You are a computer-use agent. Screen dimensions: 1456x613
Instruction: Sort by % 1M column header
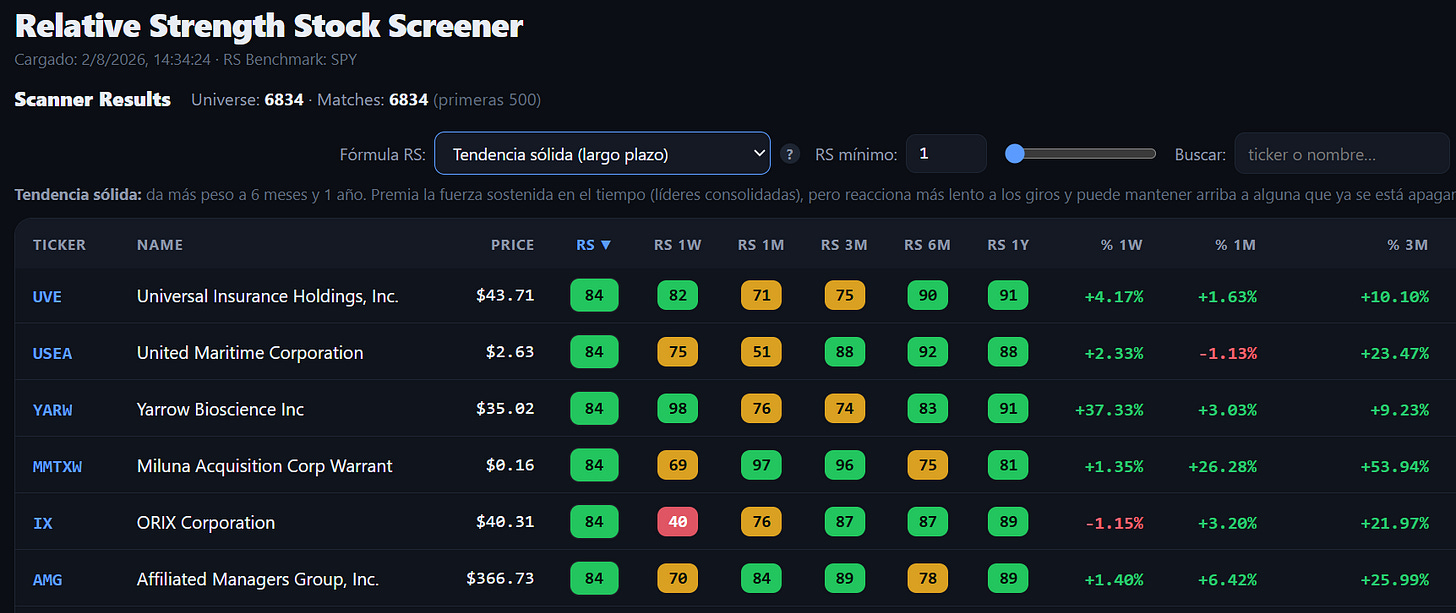point(1235,245)
